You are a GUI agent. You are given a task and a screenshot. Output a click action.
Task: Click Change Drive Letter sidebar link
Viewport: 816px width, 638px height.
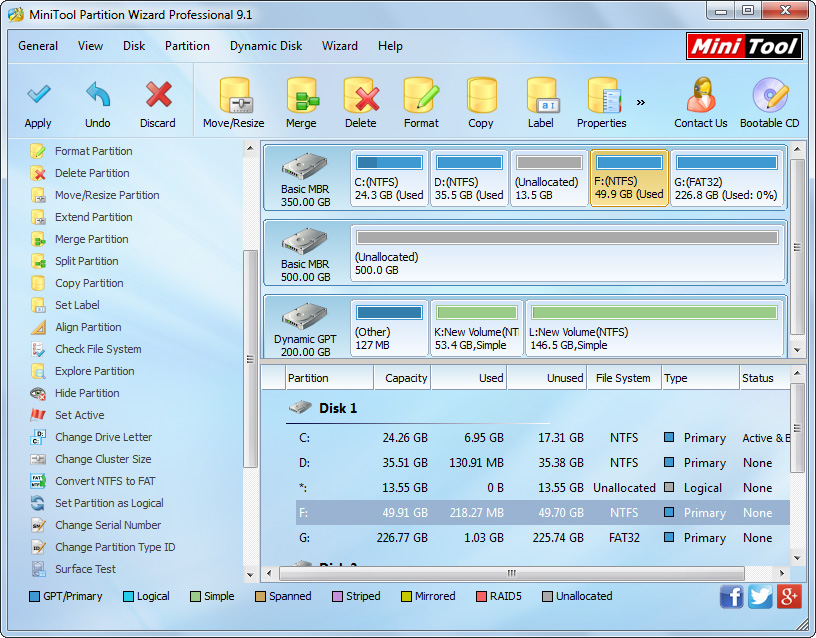tap(104, 437)
